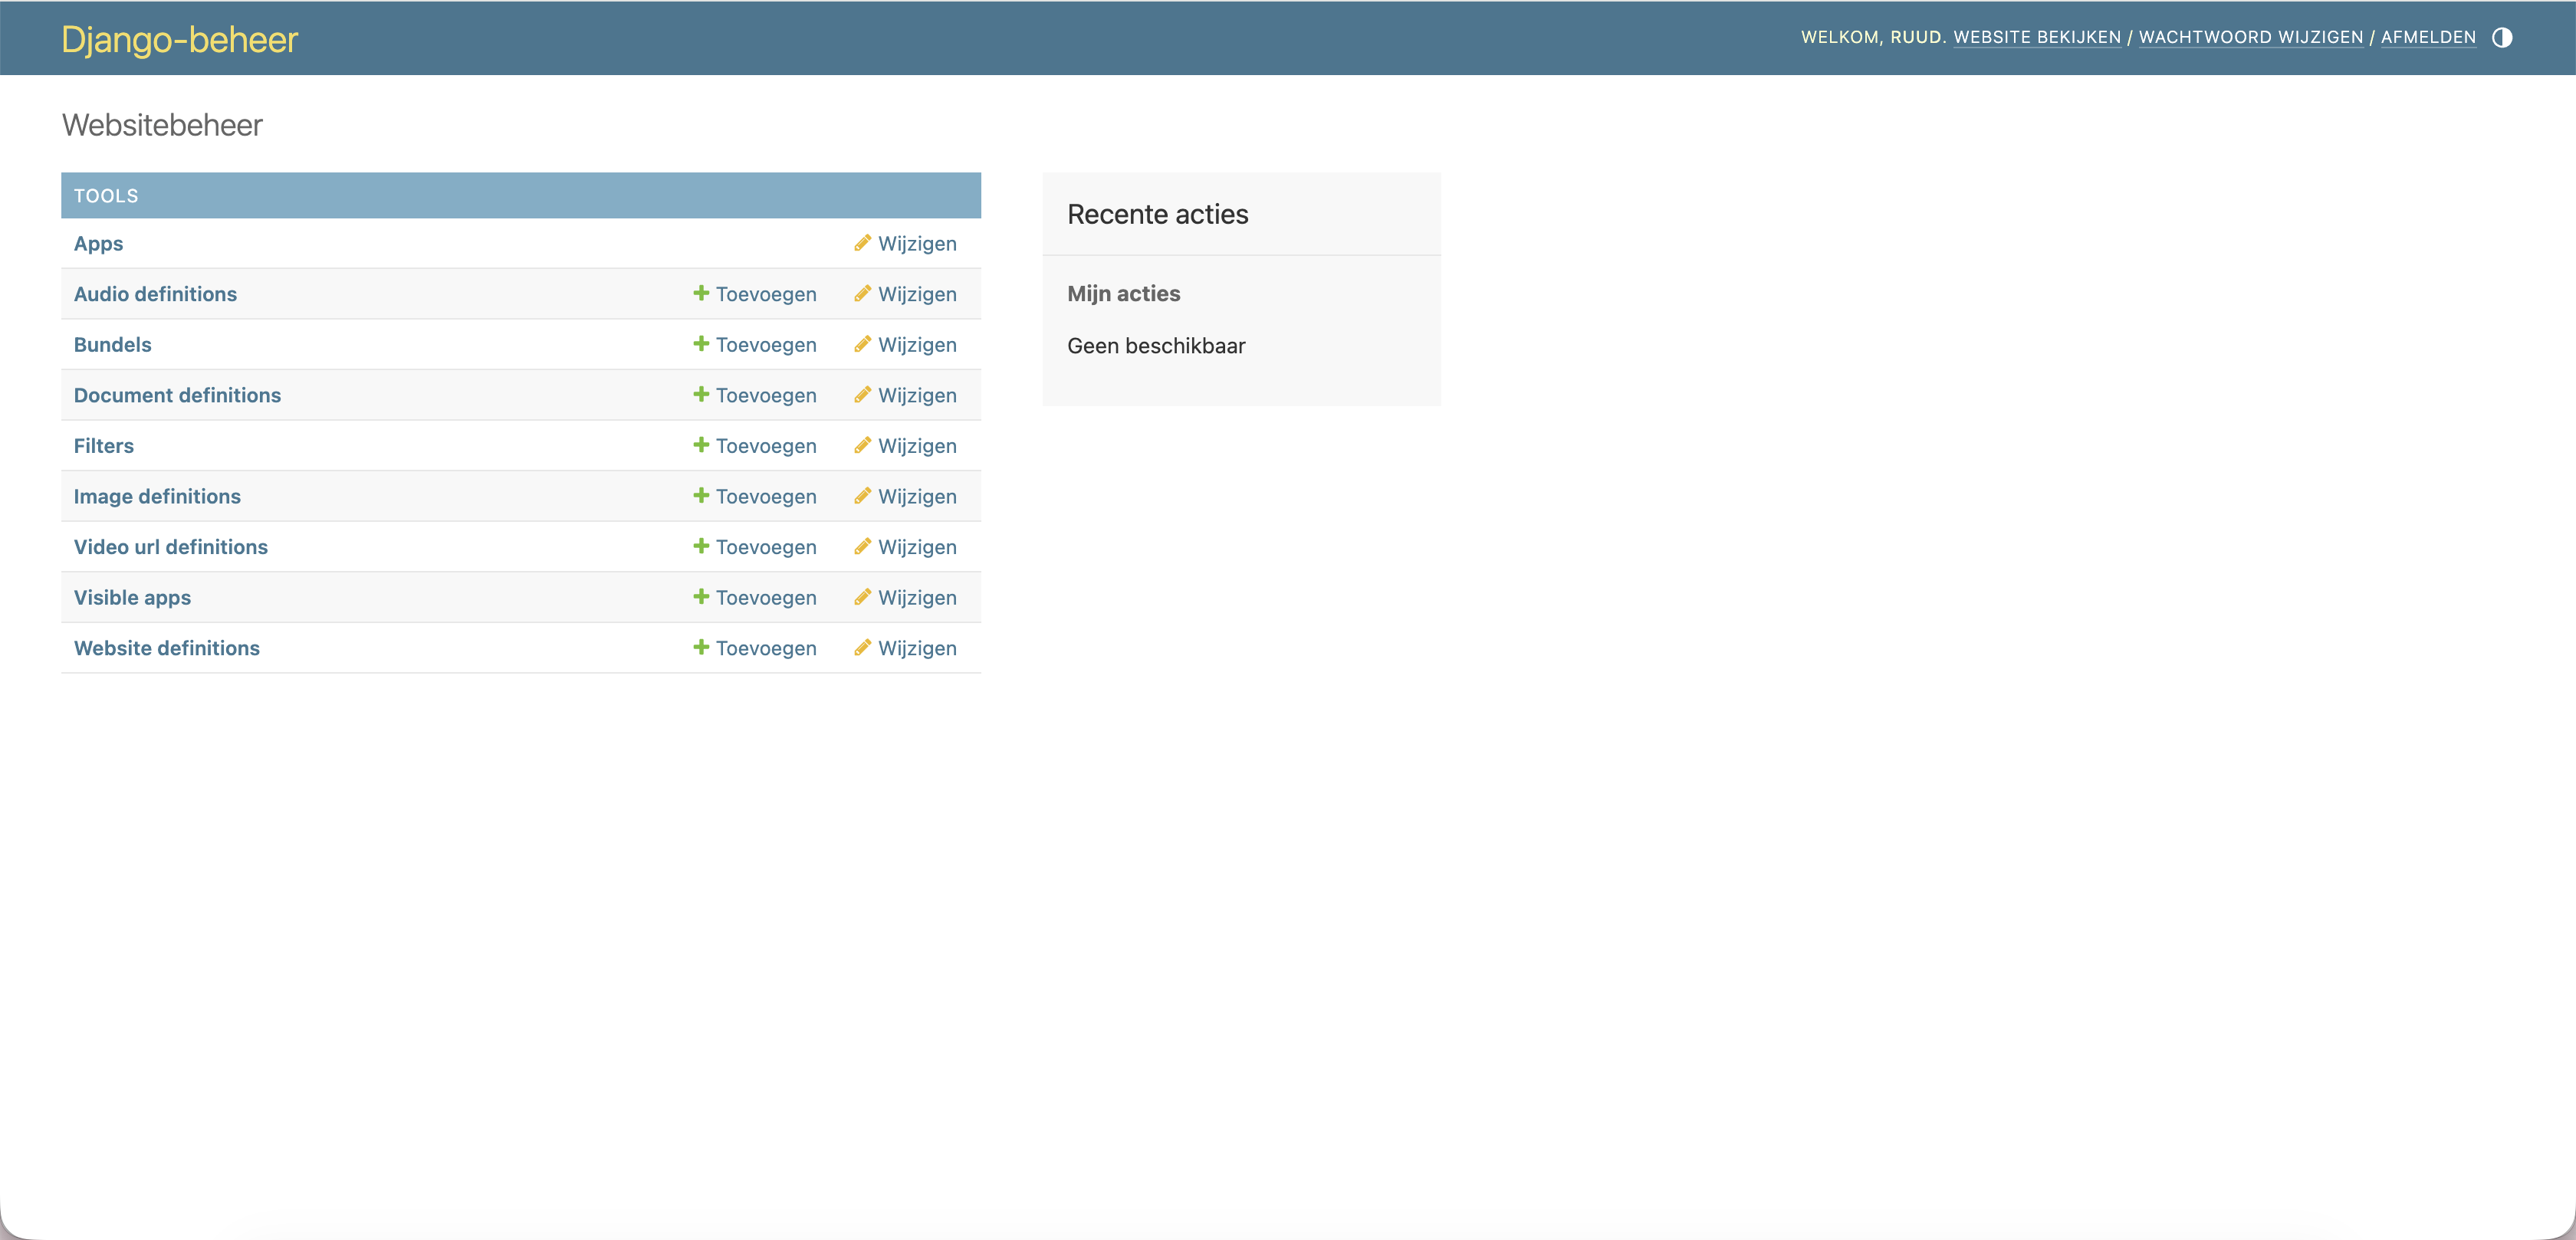2576x1240 pixels.
Task: Click the pencil icon in Apps row
Action: click(862, 243)
